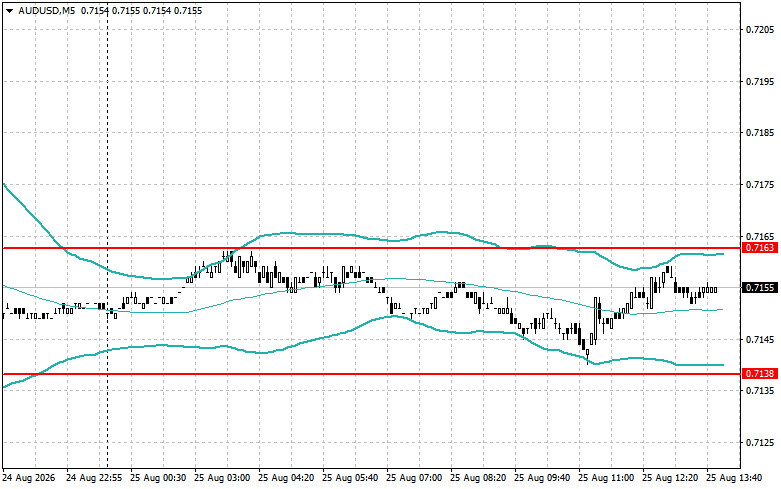Click the 0.7125 price scale value
This screenshot has height=489, width=781.
coord(760,443)
